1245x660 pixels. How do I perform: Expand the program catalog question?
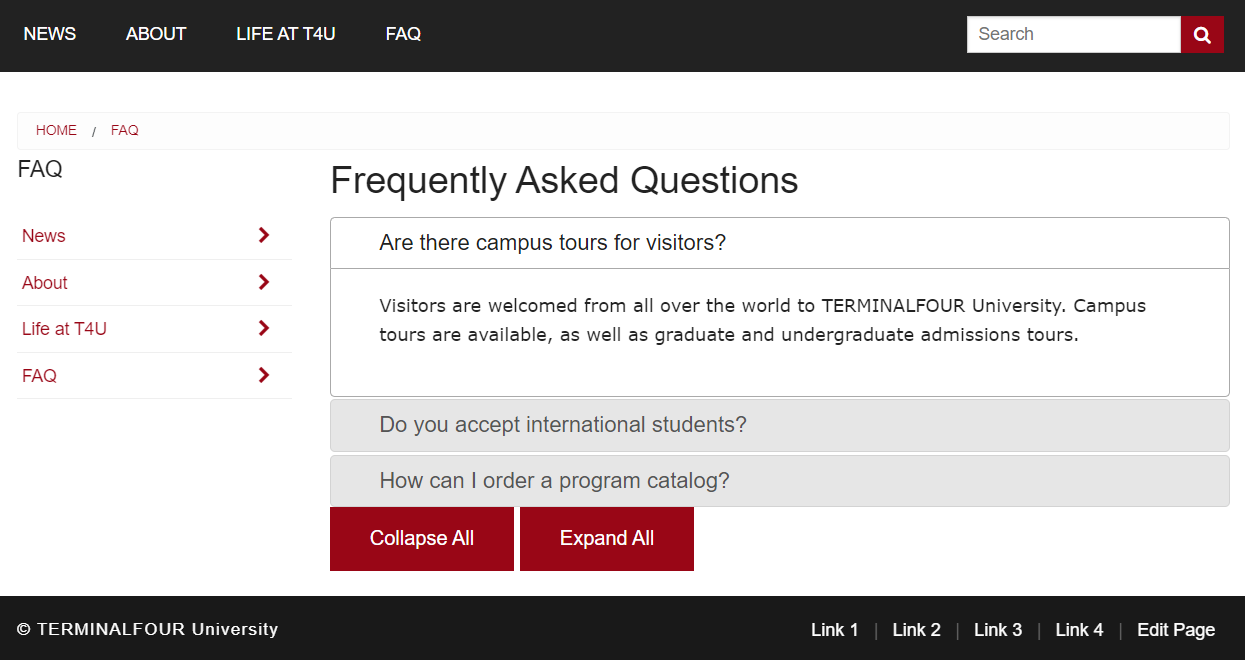tap(779, 481)
